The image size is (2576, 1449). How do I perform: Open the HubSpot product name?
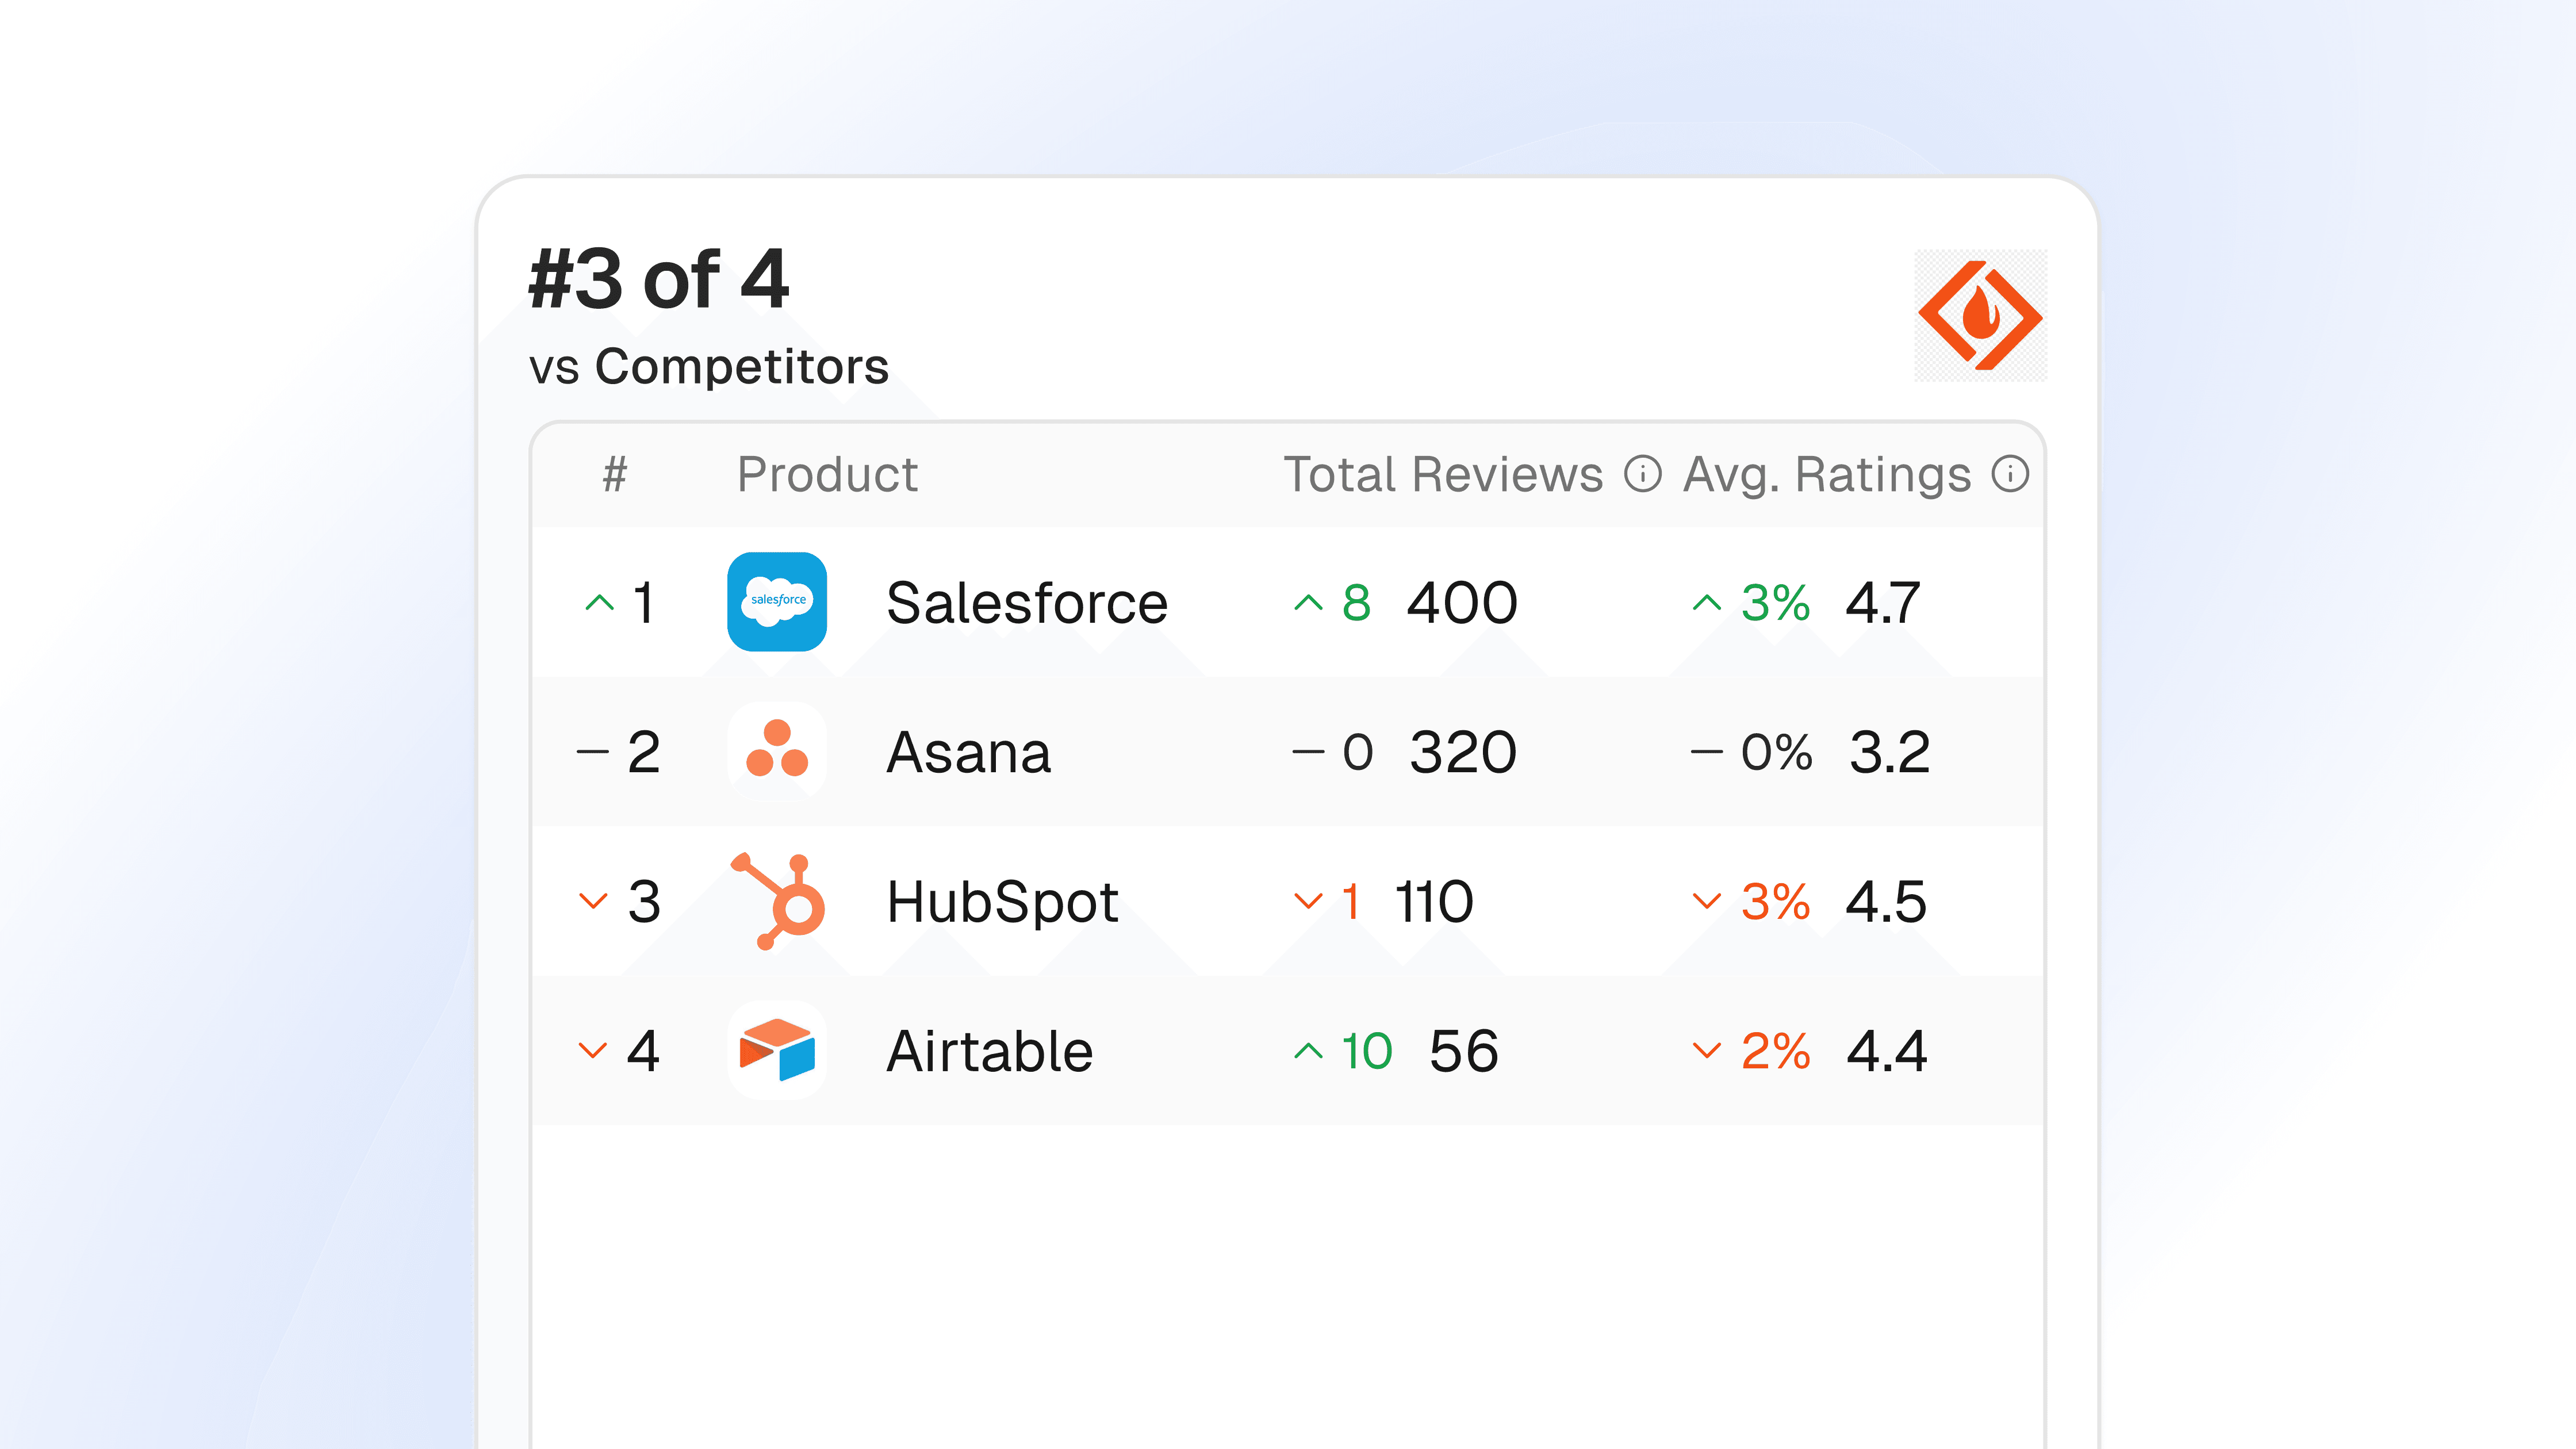pyautogui.click(x=1002, y=902)
